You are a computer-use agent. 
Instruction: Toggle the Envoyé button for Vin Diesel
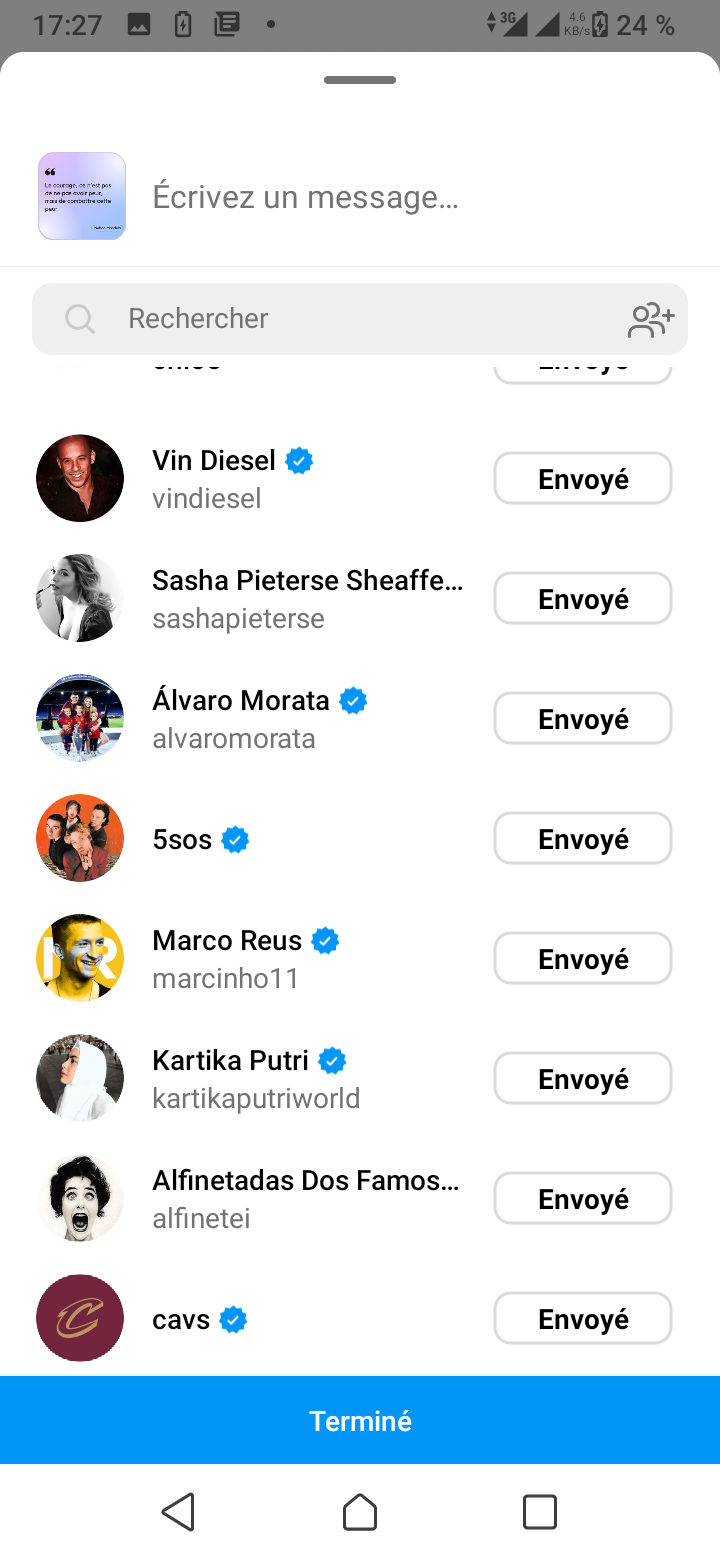point(582,479)
